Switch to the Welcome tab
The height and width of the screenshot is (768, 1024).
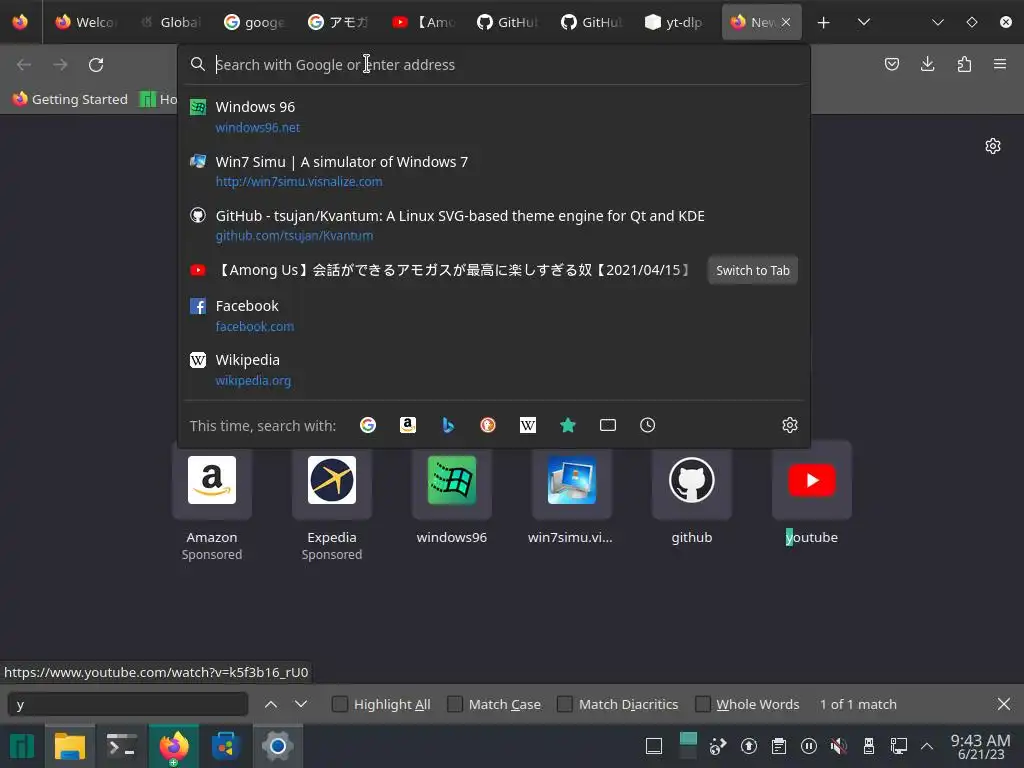pos(86,22)
